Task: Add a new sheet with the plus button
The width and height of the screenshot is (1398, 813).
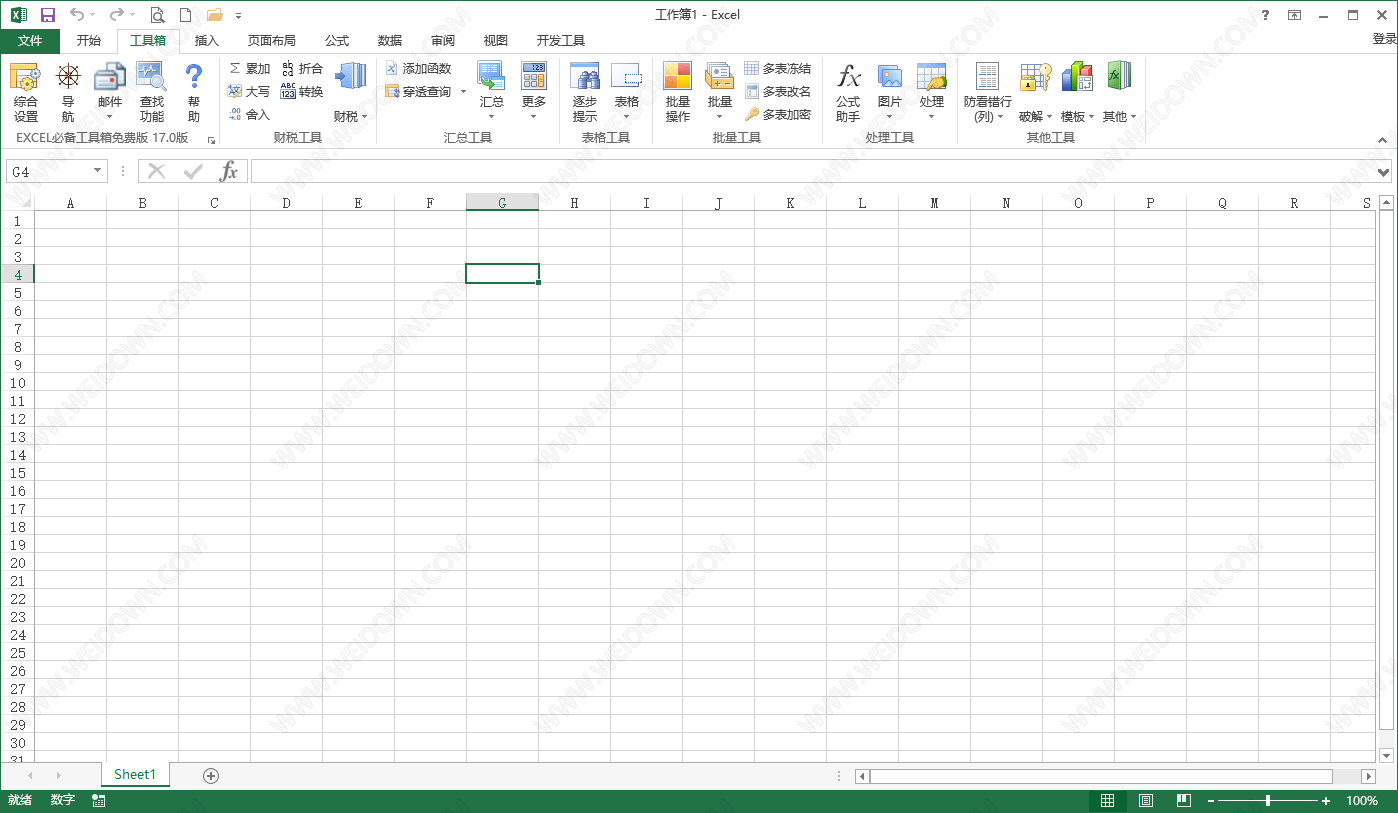Action: point(211,775)
